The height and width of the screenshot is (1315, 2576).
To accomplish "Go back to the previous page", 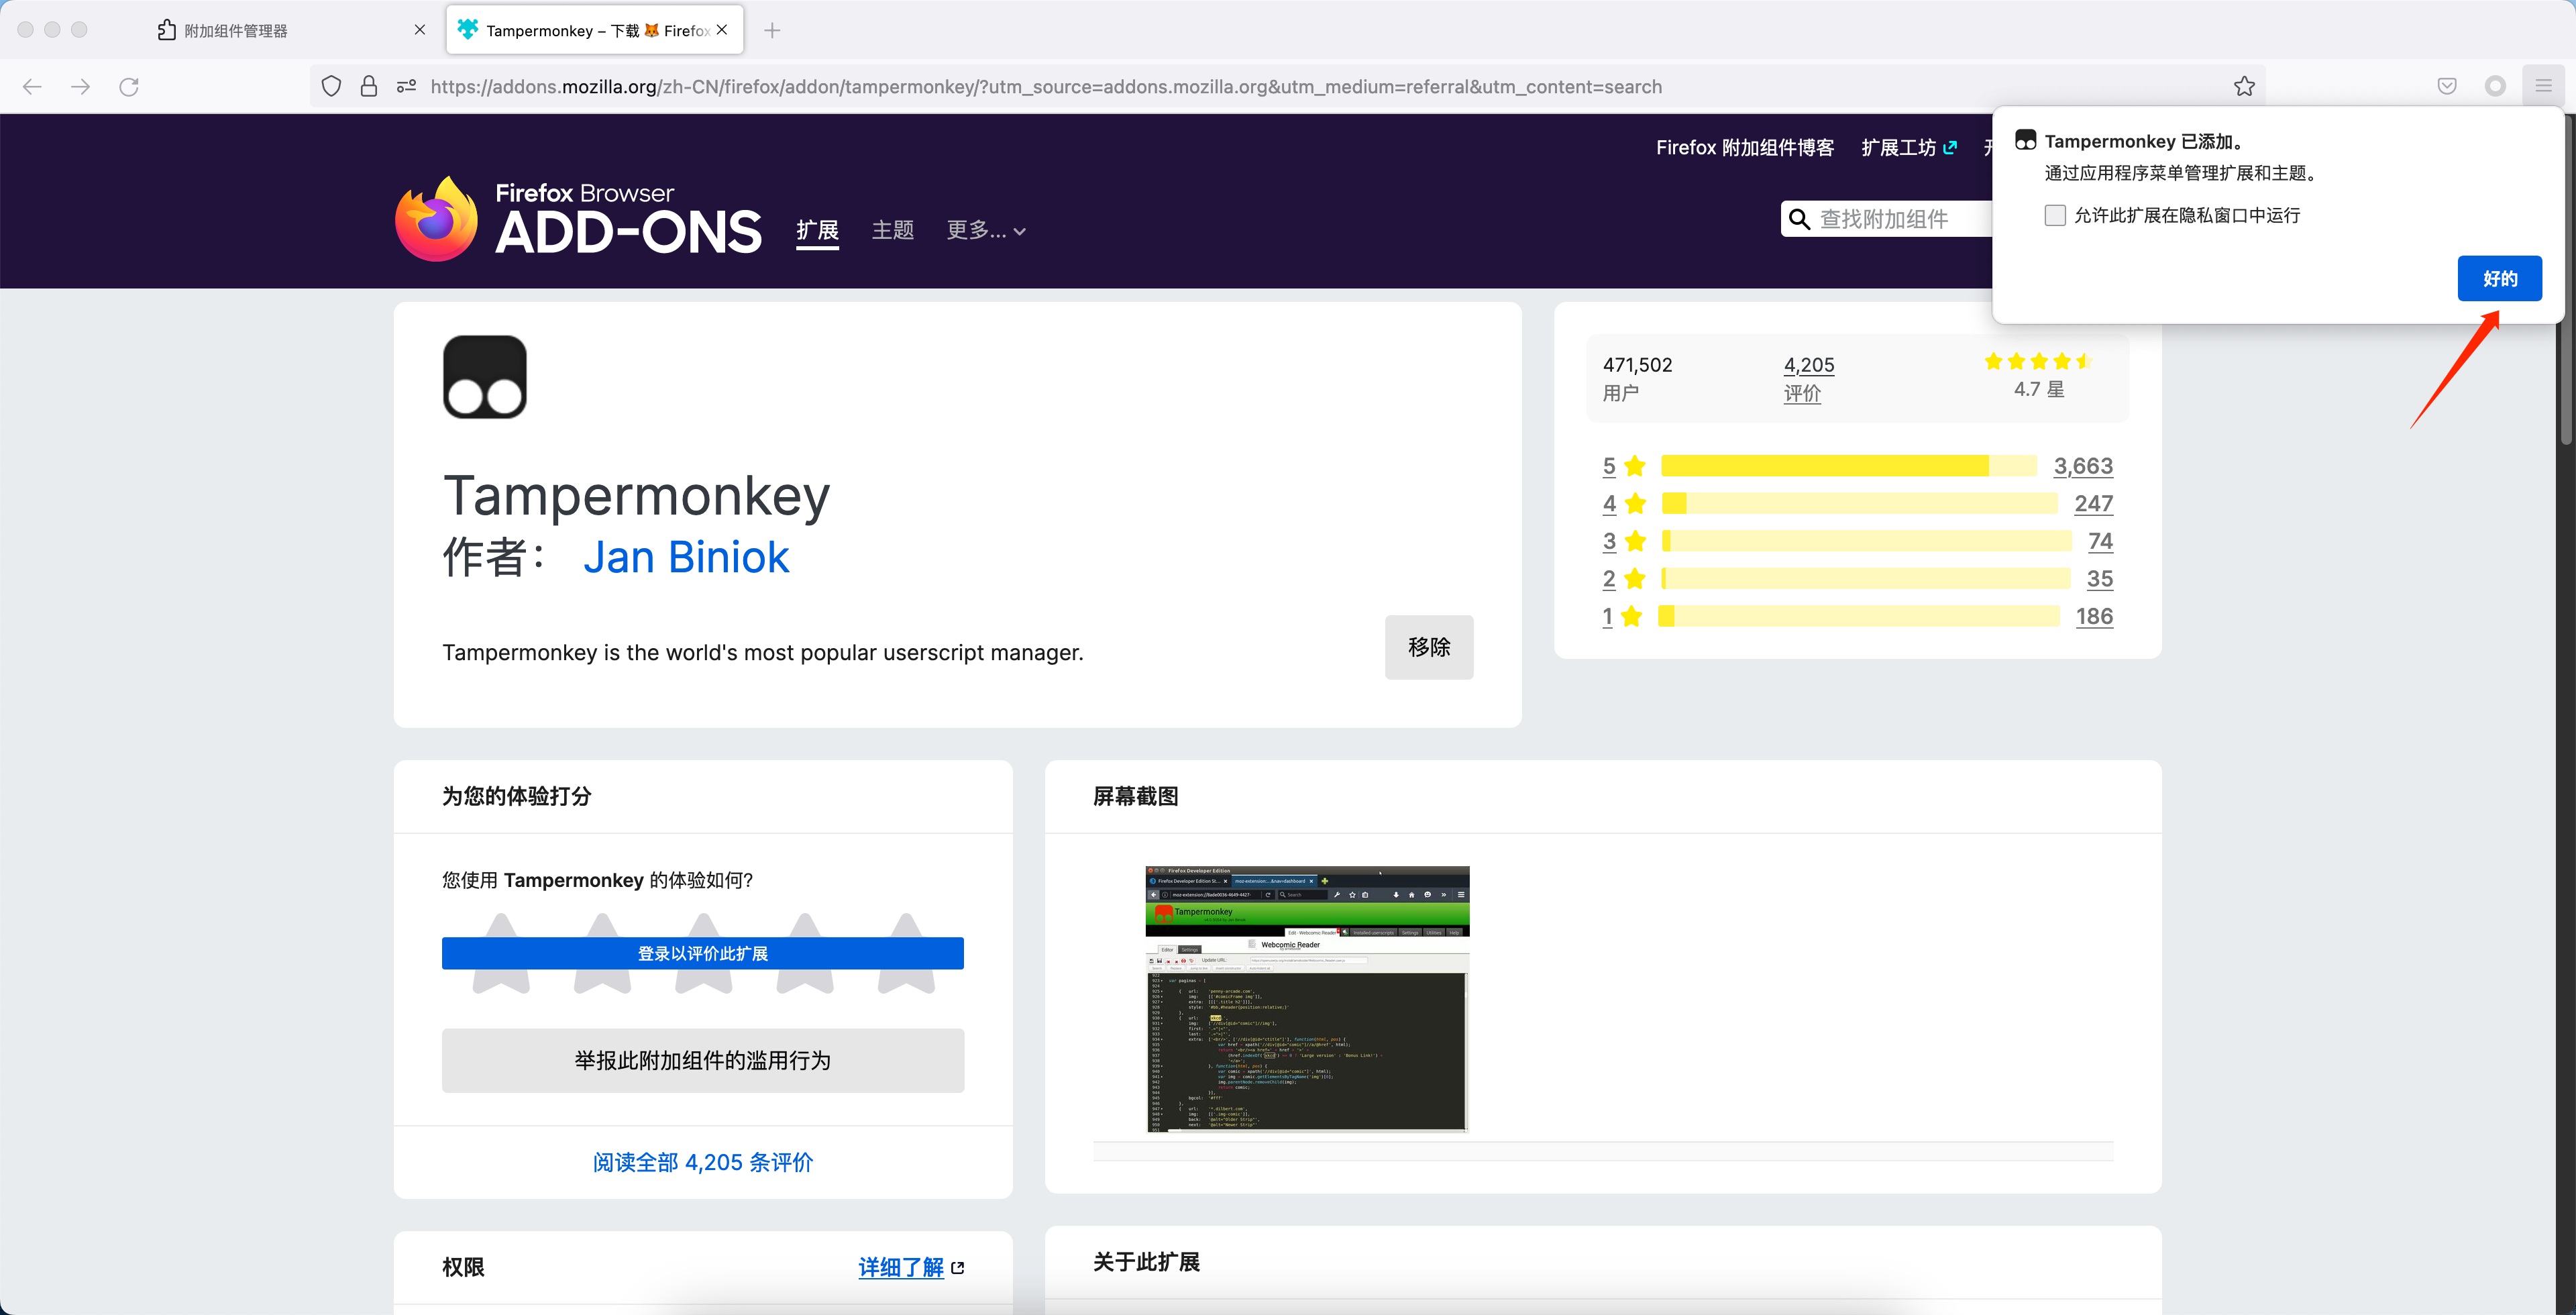I will pos(32,87).
